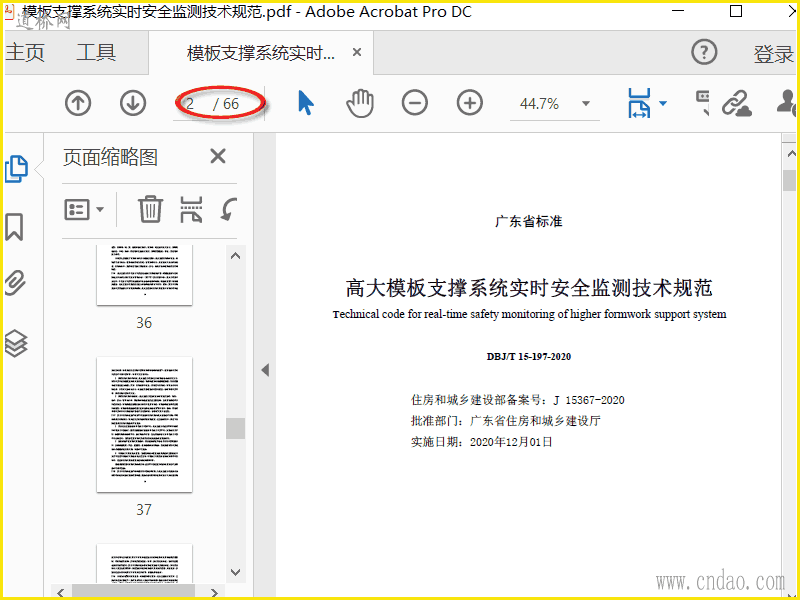Click the document scroll up arrow
This screenshot has width=800, height=600.
(x=791, y=154)
